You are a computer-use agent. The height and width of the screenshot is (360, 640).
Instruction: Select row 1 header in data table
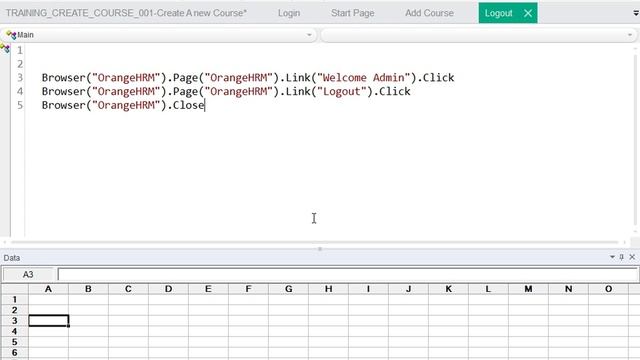pos(15,300)
